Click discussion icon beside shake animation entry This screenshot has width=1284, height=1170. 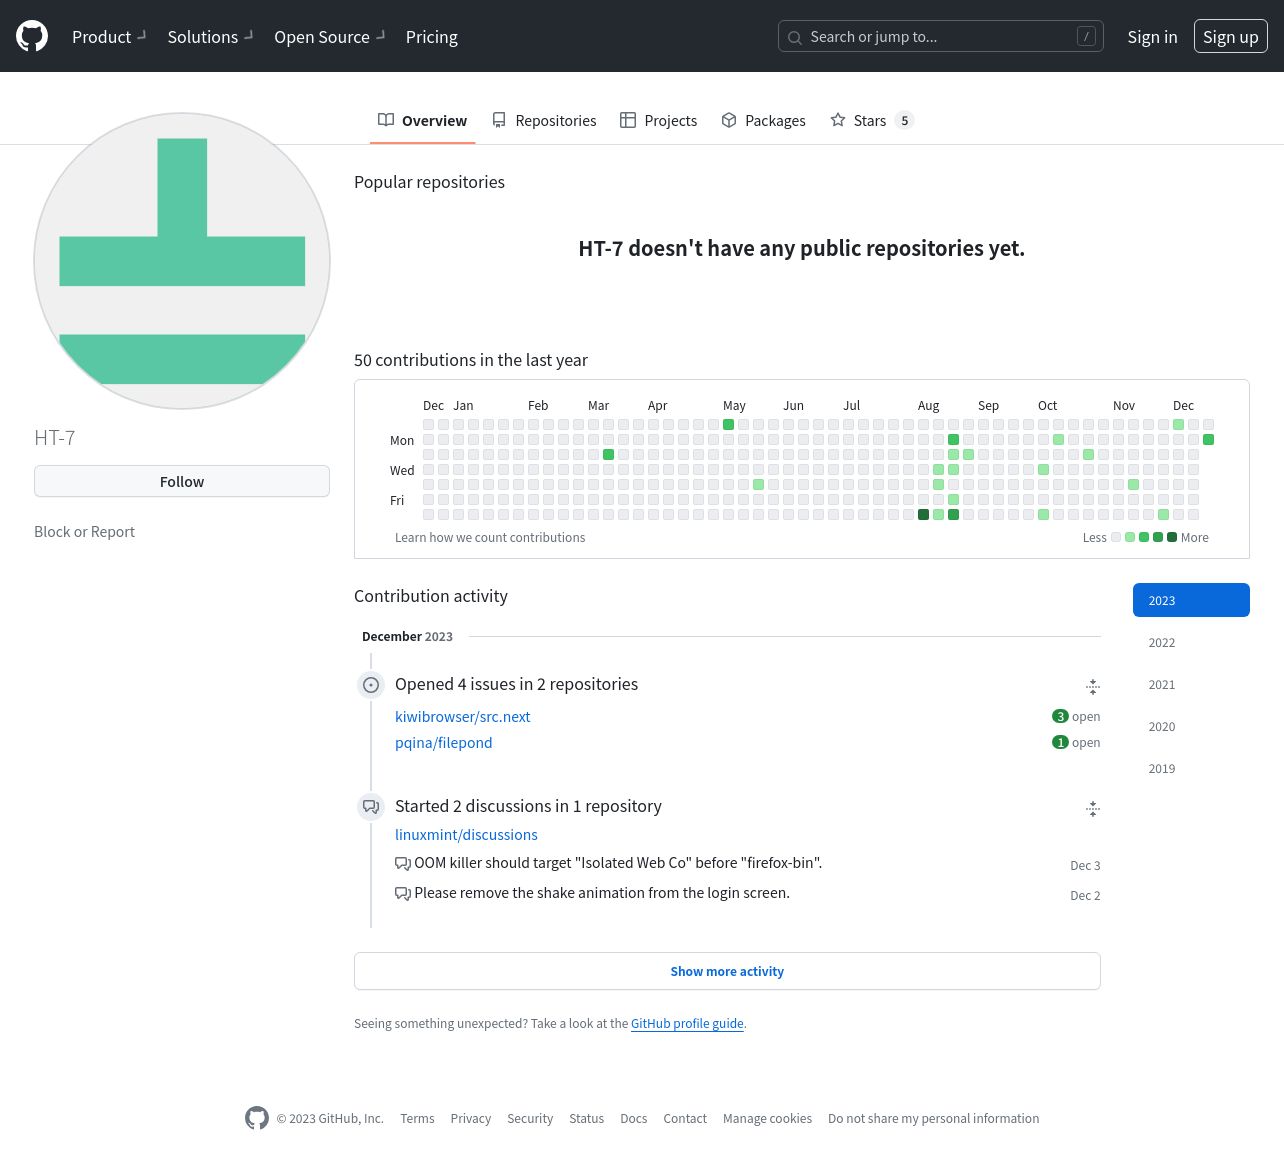[x=403, y=894]
